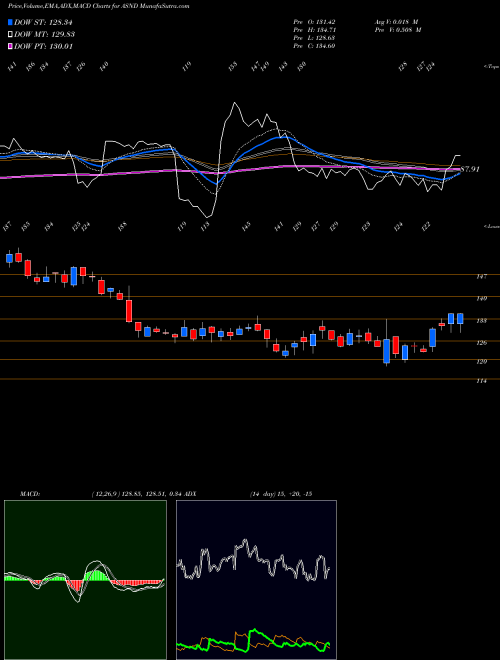
Task: Click the 'Pre H: 134.71' value
Action: 314,30
